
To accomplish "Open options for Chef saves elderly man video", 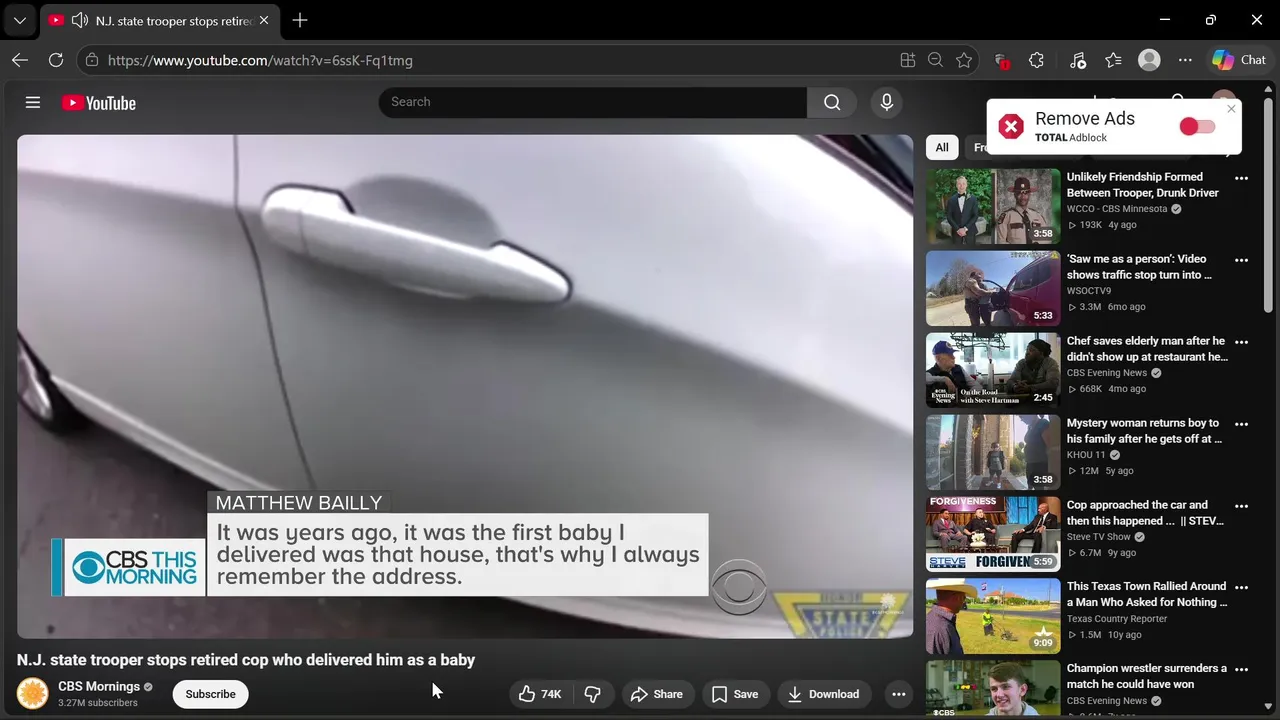I will [1241, 342].
